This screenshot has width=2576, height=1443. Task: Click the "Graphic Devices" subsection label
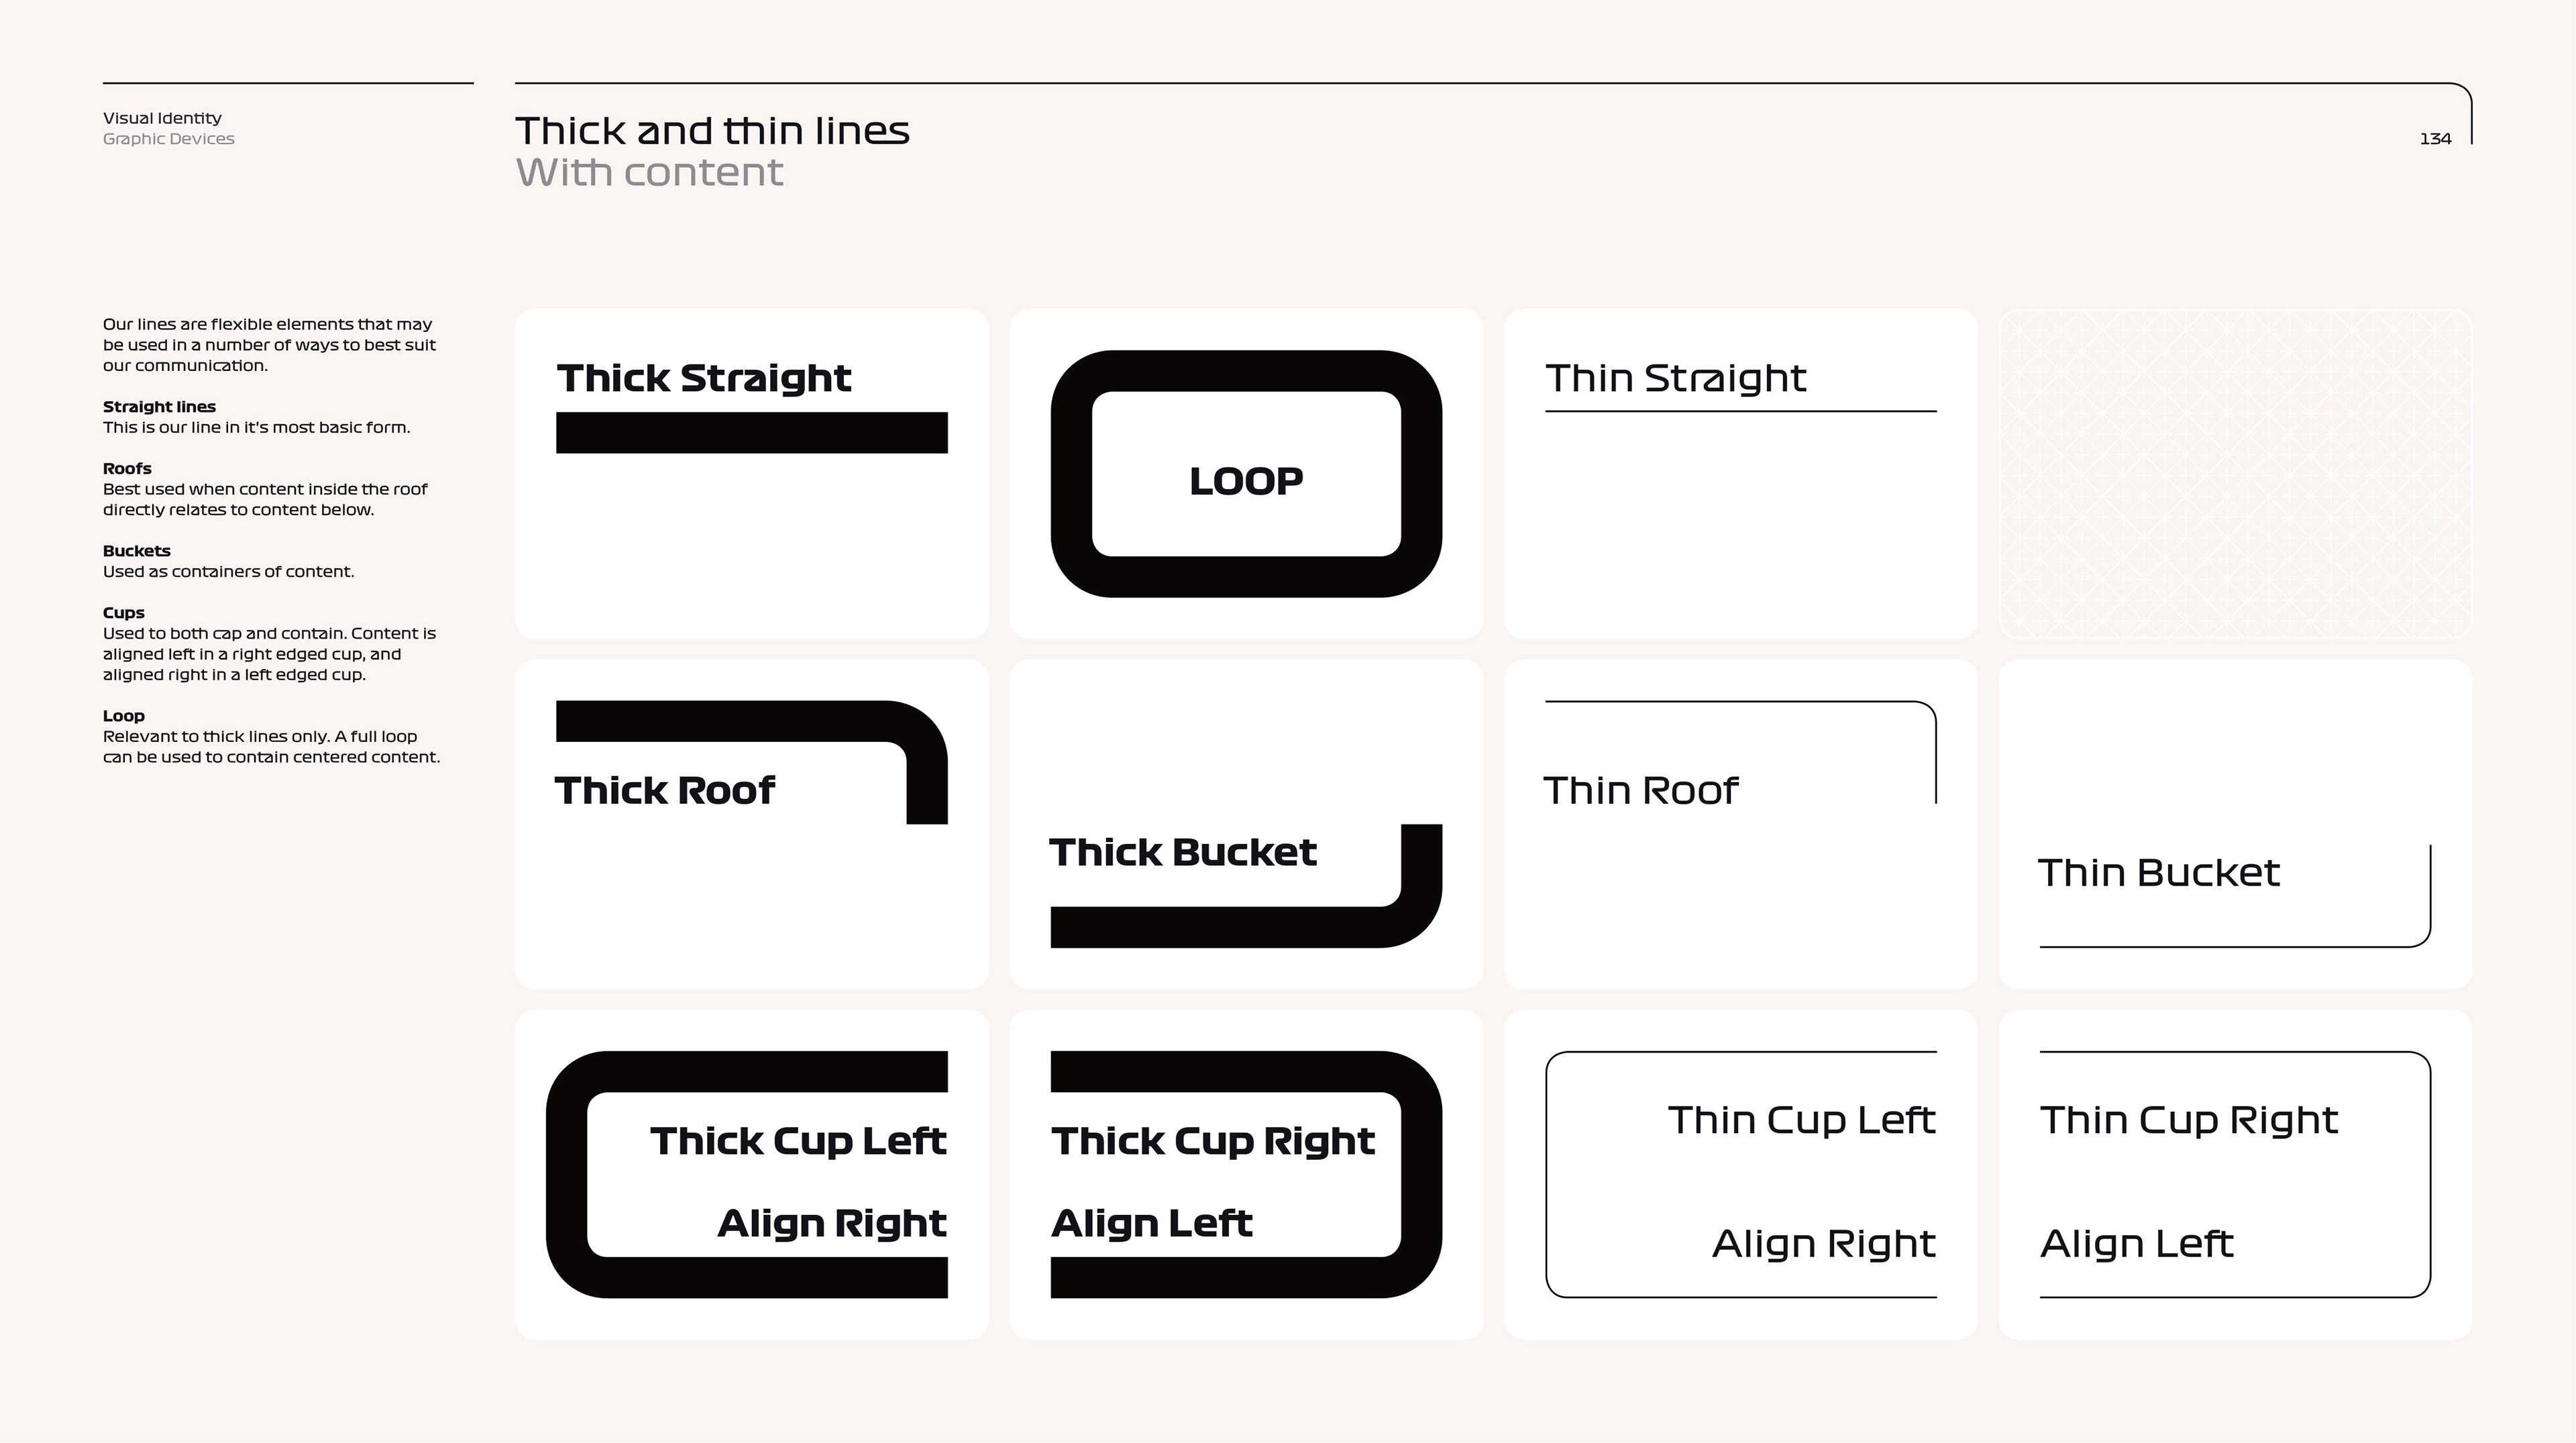tap(169, 139)
